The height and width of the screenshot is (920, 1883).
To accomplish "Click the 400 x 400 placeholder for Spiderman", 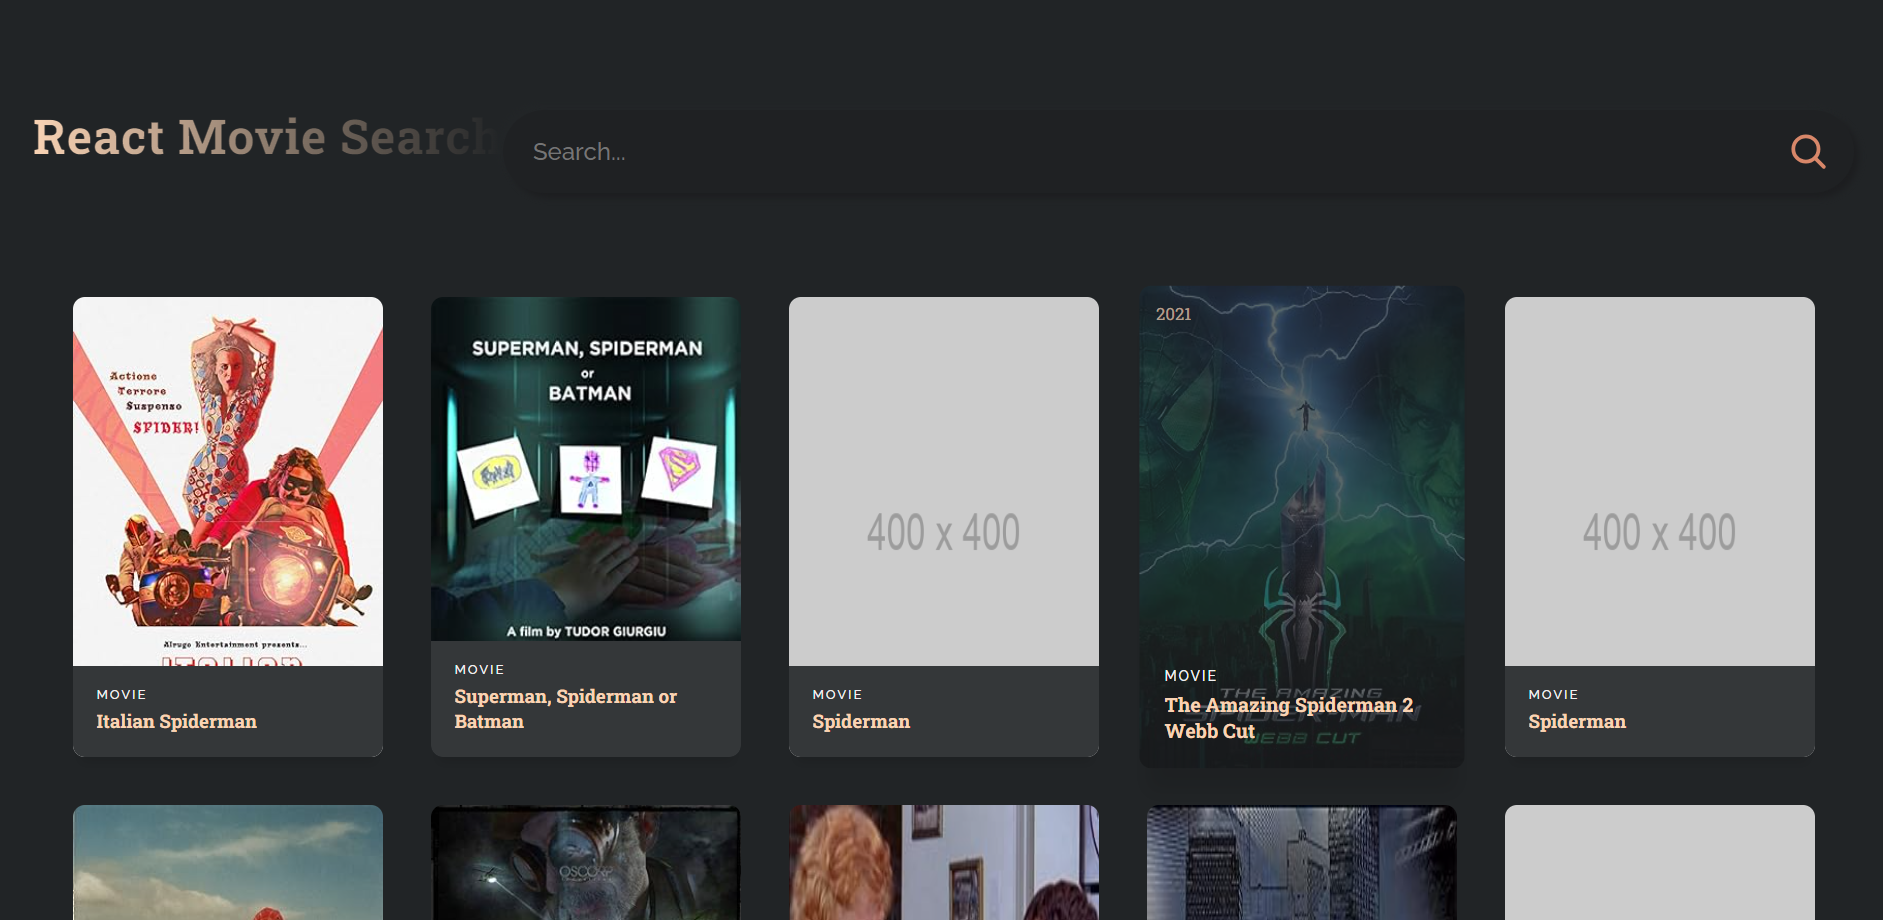I will 943,483.
